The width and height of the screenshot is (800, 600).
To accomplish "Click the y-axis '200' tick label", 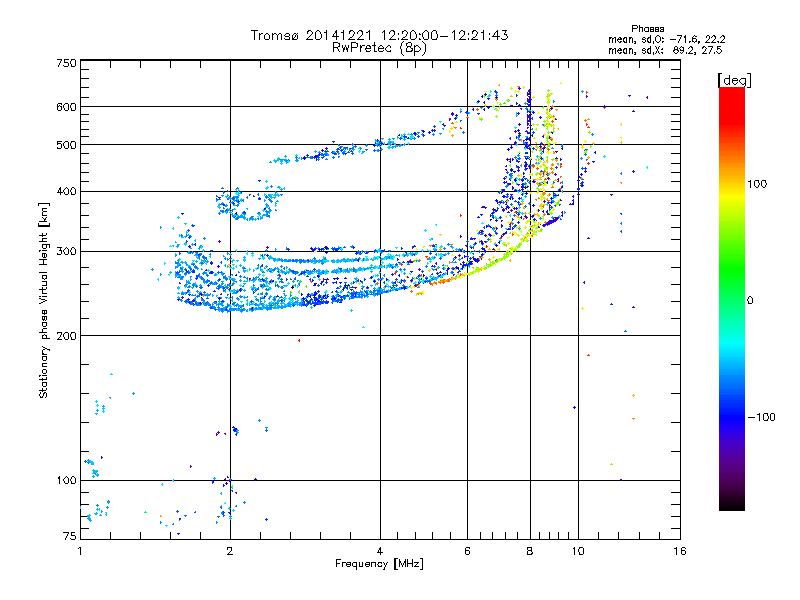I will pos(66,336).
